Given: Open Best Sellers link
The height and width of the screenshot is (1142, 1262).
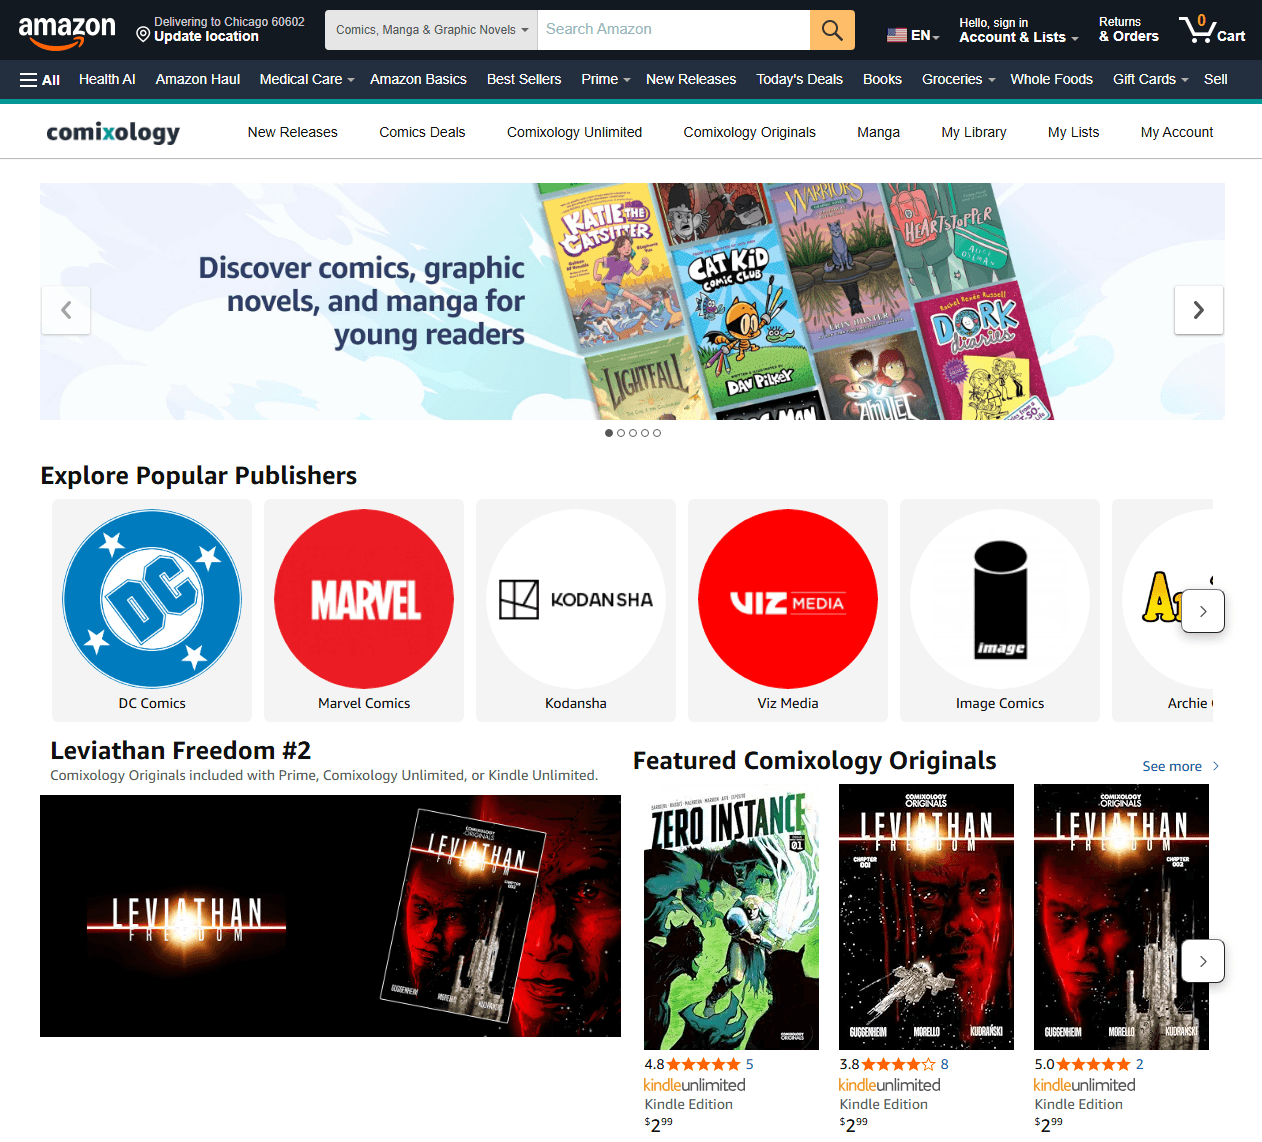Looking at the screenshot, I should click(524, 80).
